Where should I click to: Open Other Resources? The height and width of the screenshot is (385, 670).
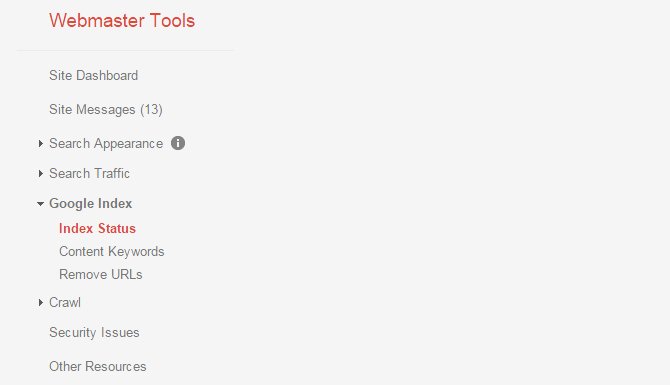coord(98,367)
